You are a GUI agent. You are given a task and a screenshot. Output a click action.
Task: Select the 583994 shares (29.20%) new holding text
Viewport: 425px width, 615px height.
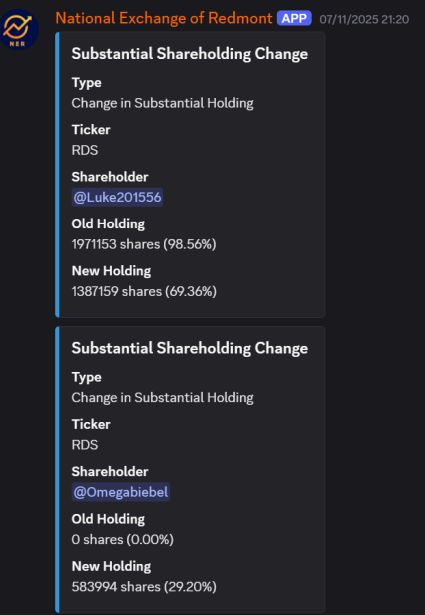(144, 587)
